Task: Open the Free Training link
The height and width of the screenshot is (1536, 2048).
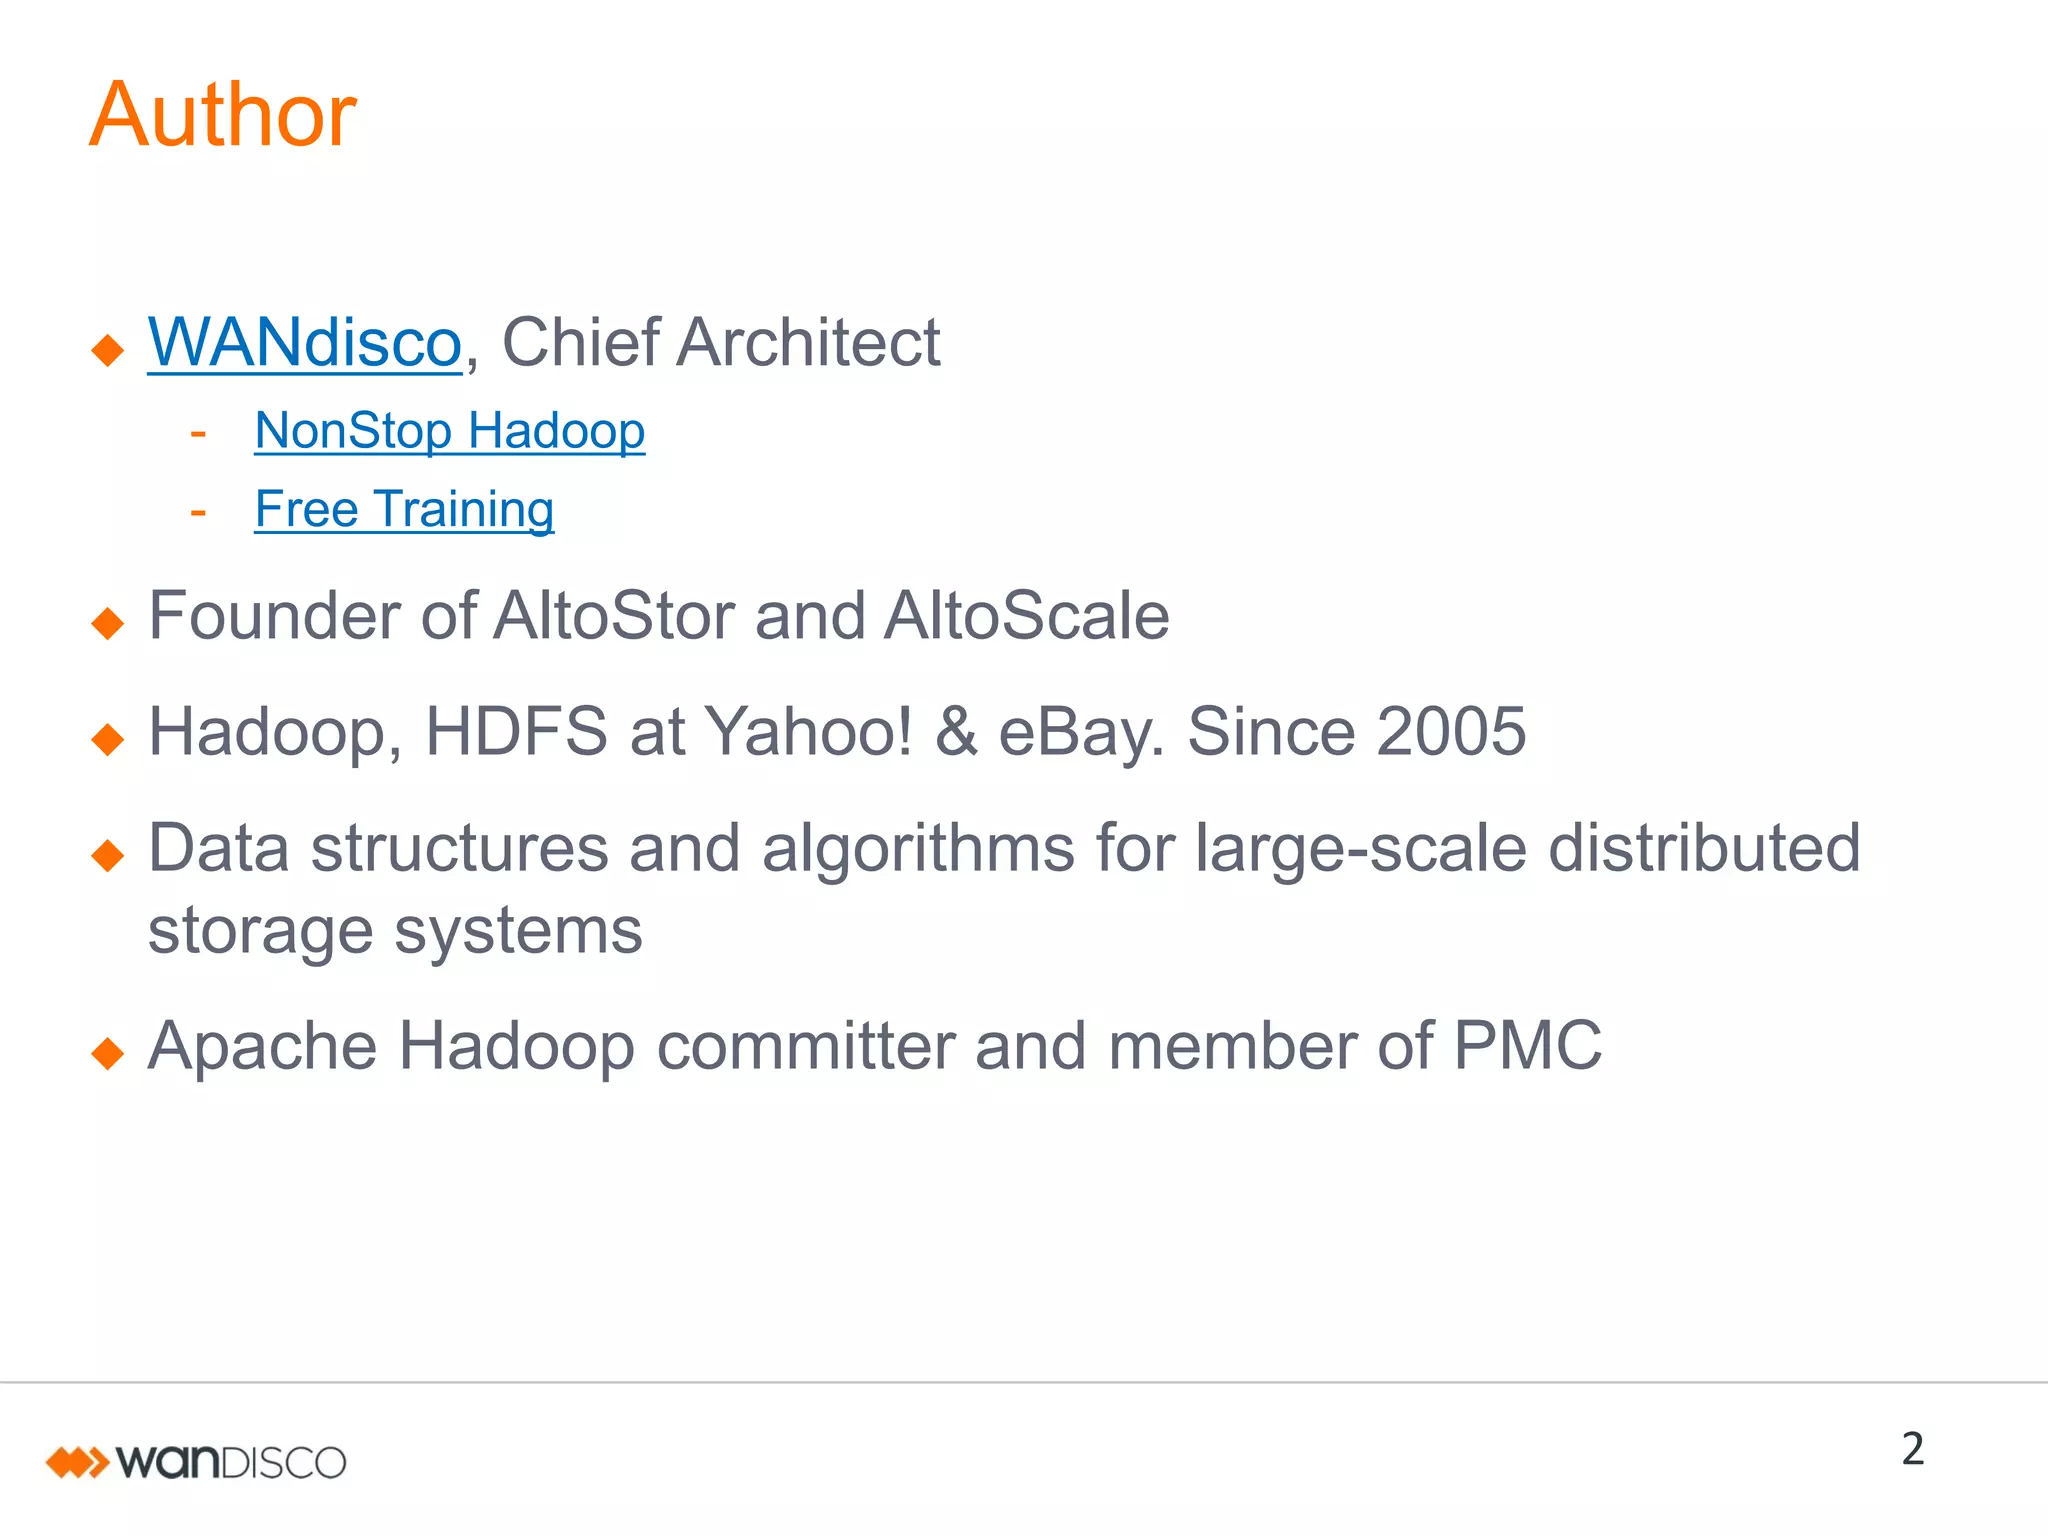Action: [404, 510]
